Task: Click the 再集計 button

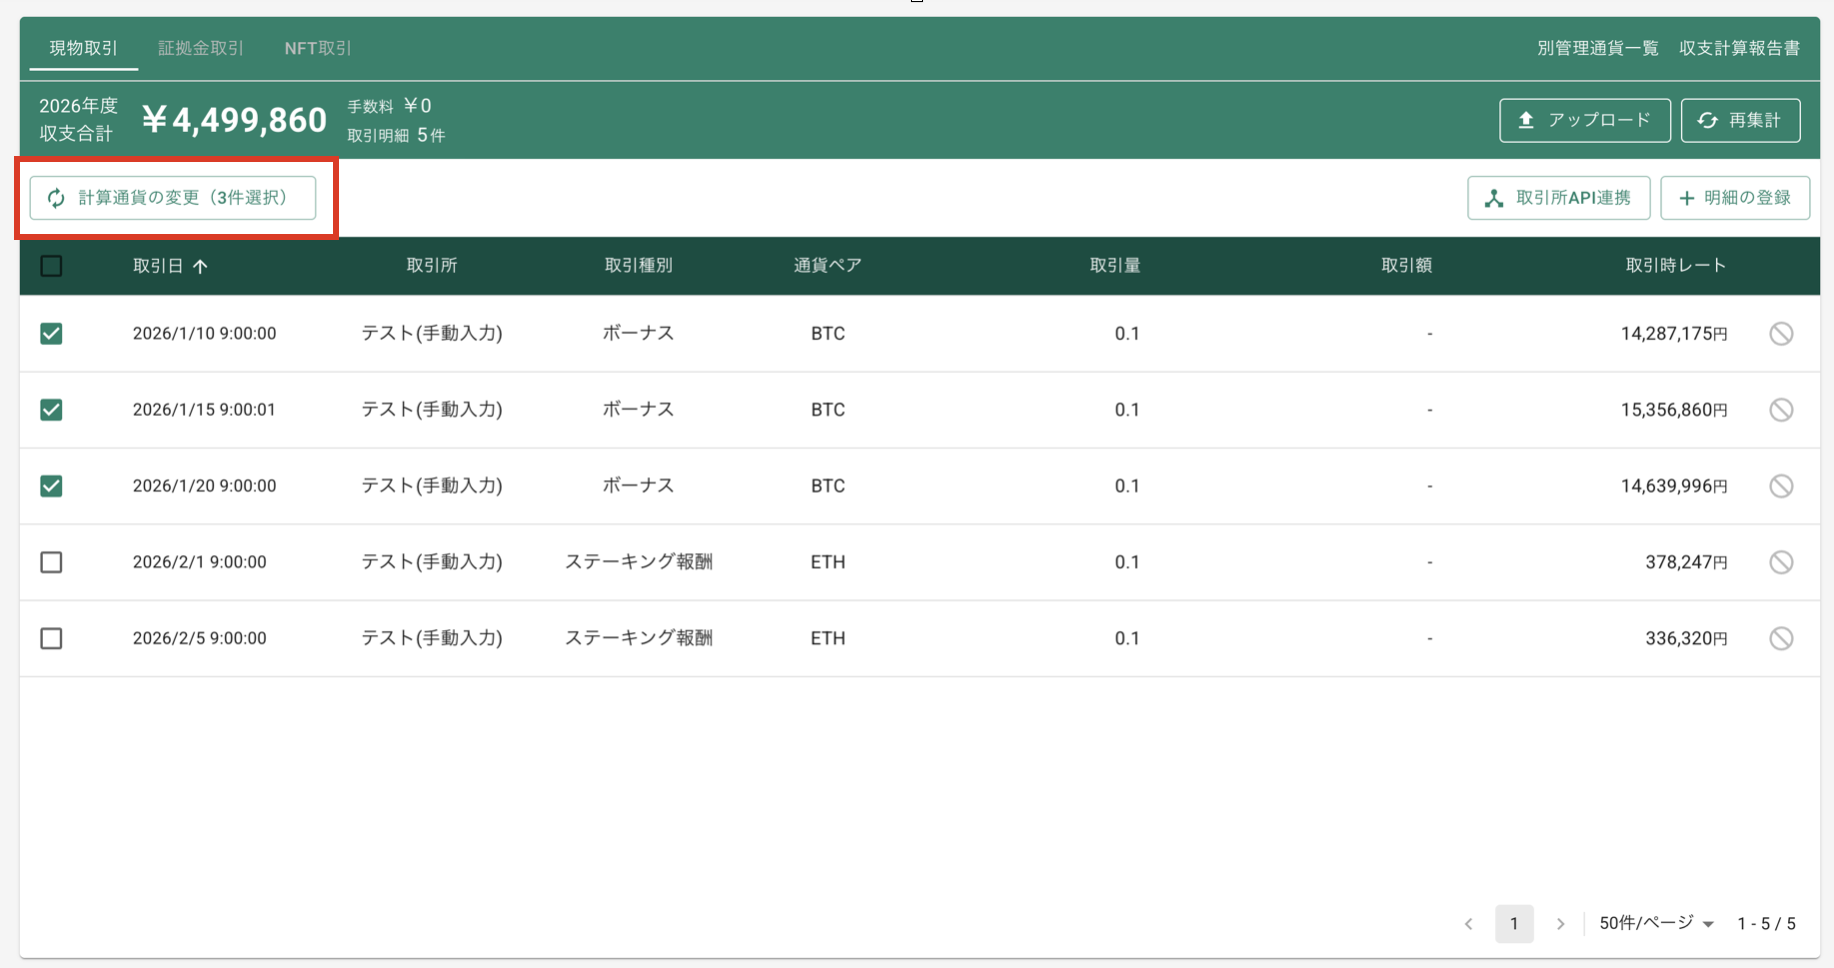Action: (1740, 120)
